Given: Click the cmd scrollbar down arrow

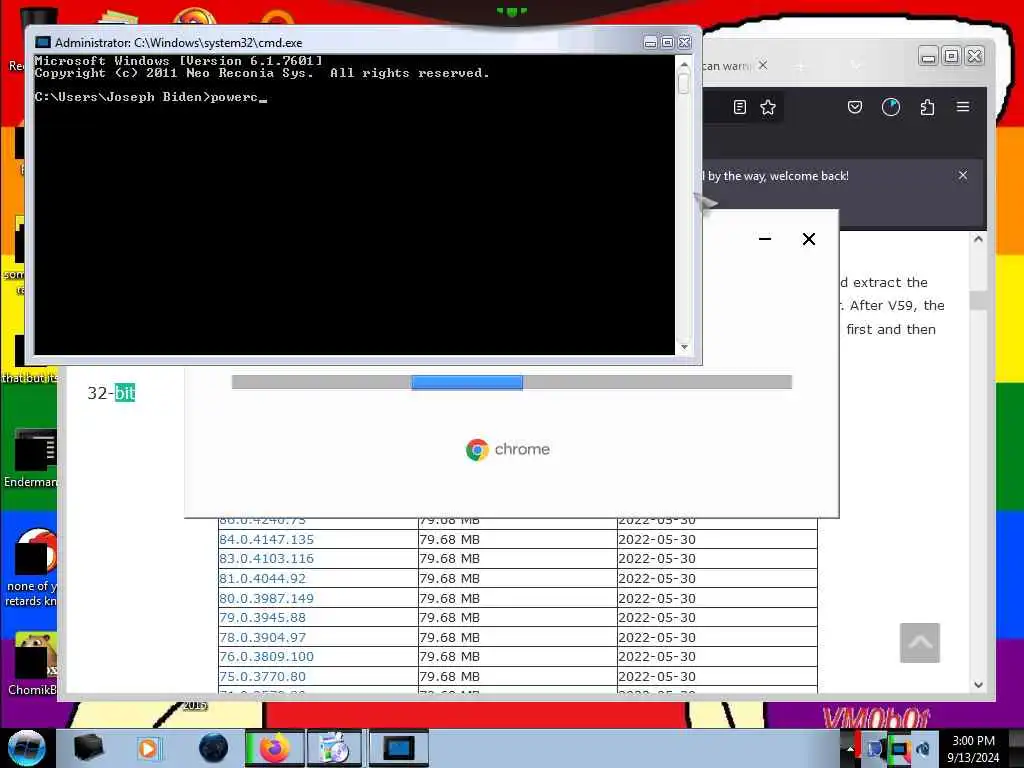Looking at the screenshot, I should (x=684, y=347).
